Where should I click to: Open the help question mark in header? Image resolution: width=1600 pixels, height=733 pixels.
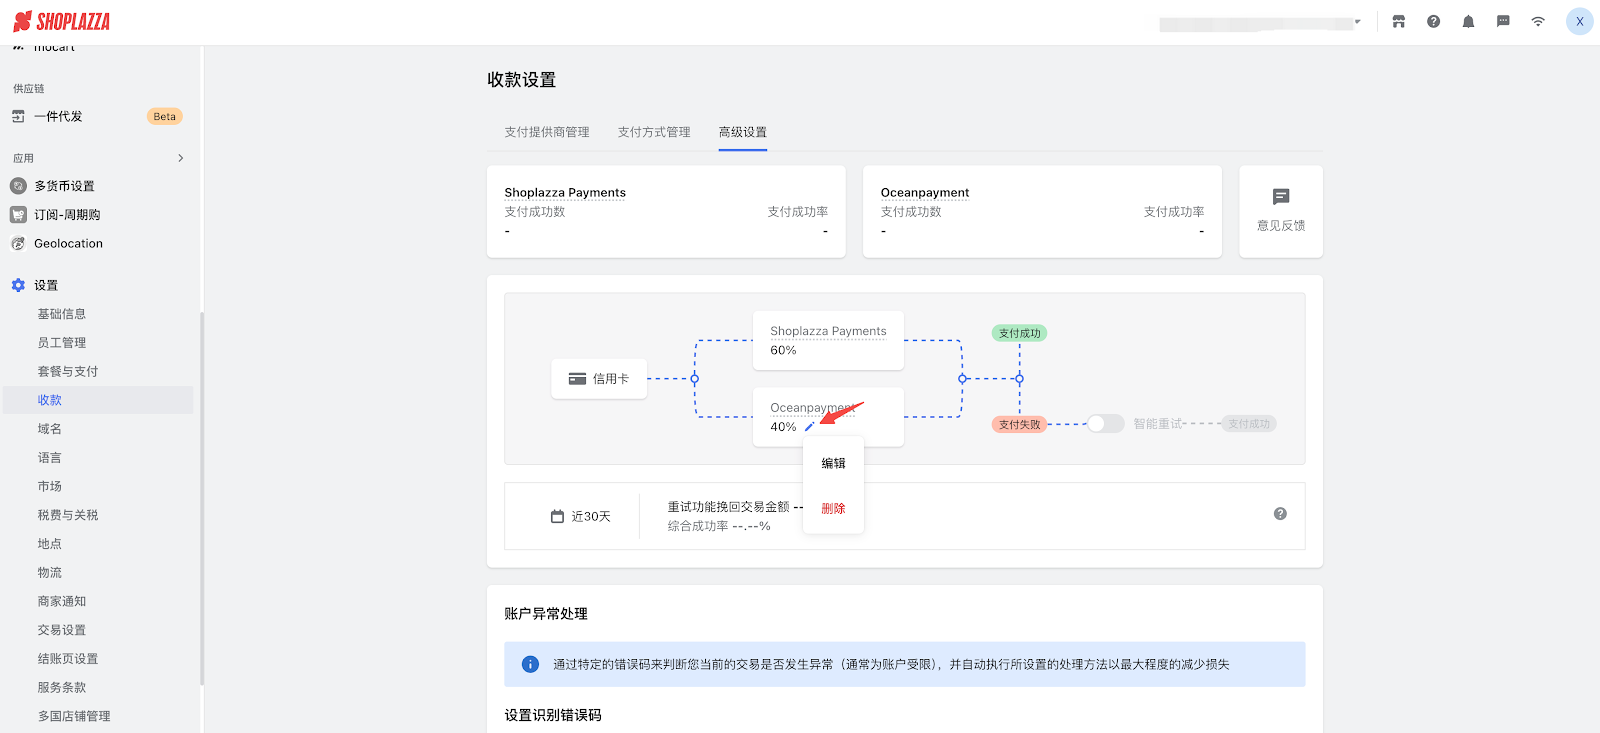point(1433,21)
